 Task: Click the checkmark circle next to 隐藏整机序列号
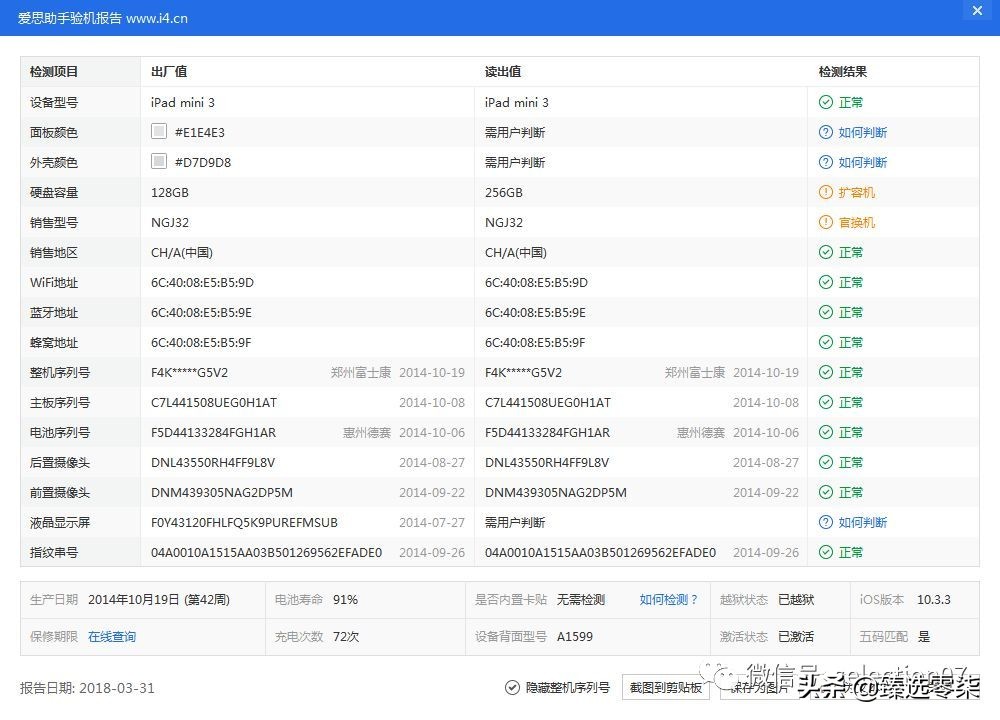click(x=510, y=688)
